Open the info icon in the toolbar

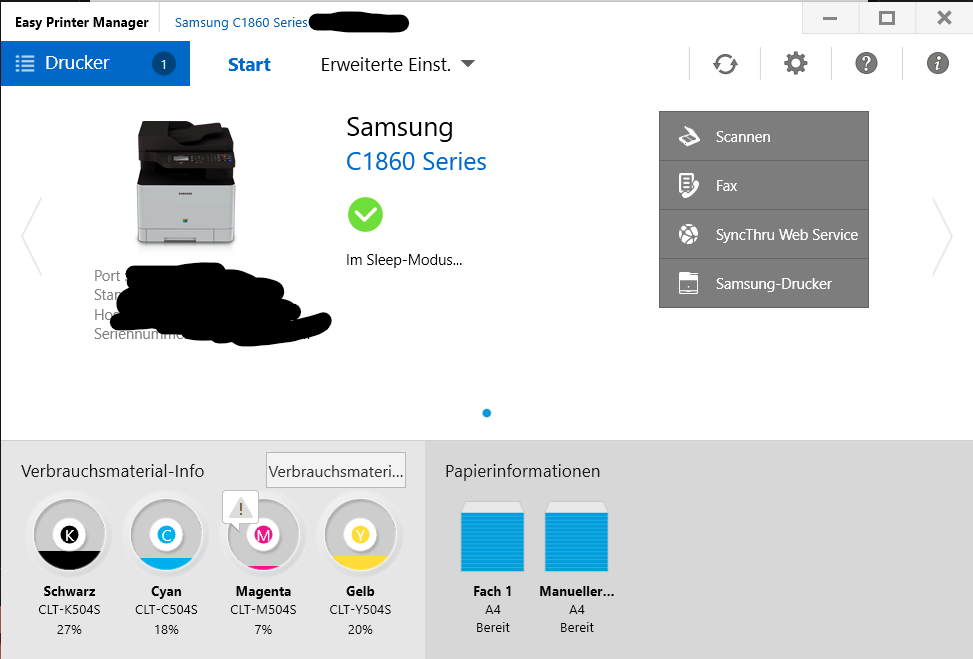[938, 63]
